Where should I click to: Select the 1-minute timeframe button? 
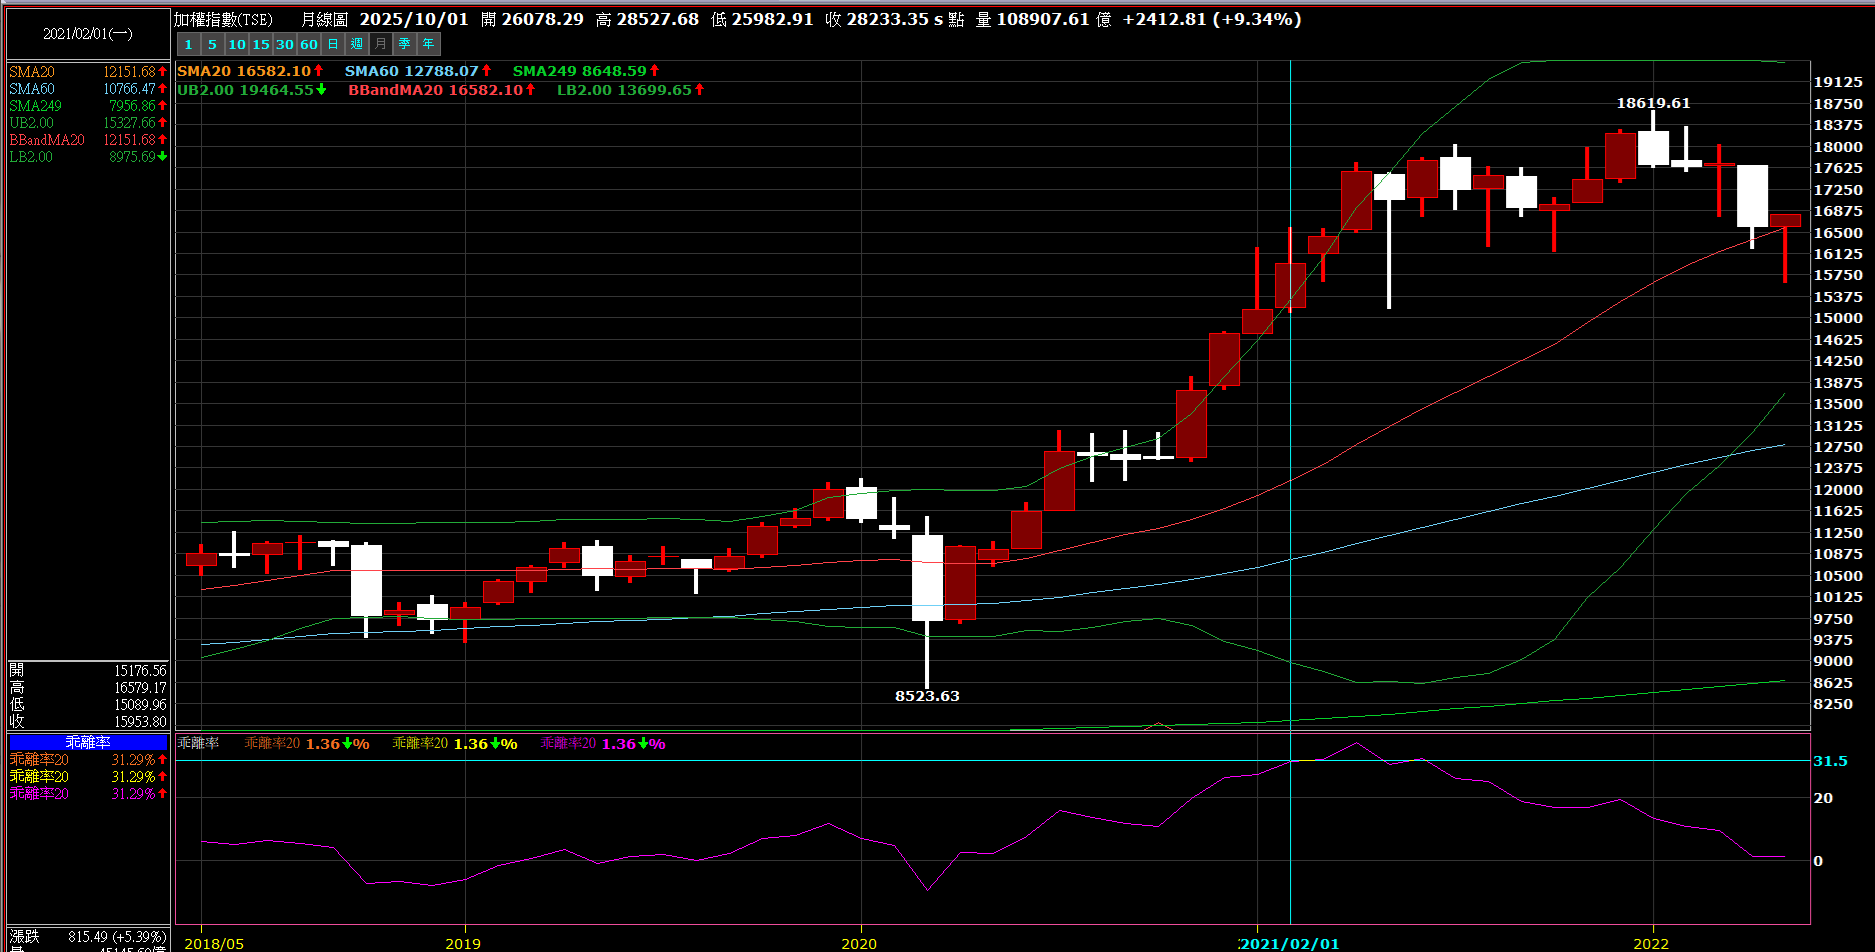click(188, 44)
